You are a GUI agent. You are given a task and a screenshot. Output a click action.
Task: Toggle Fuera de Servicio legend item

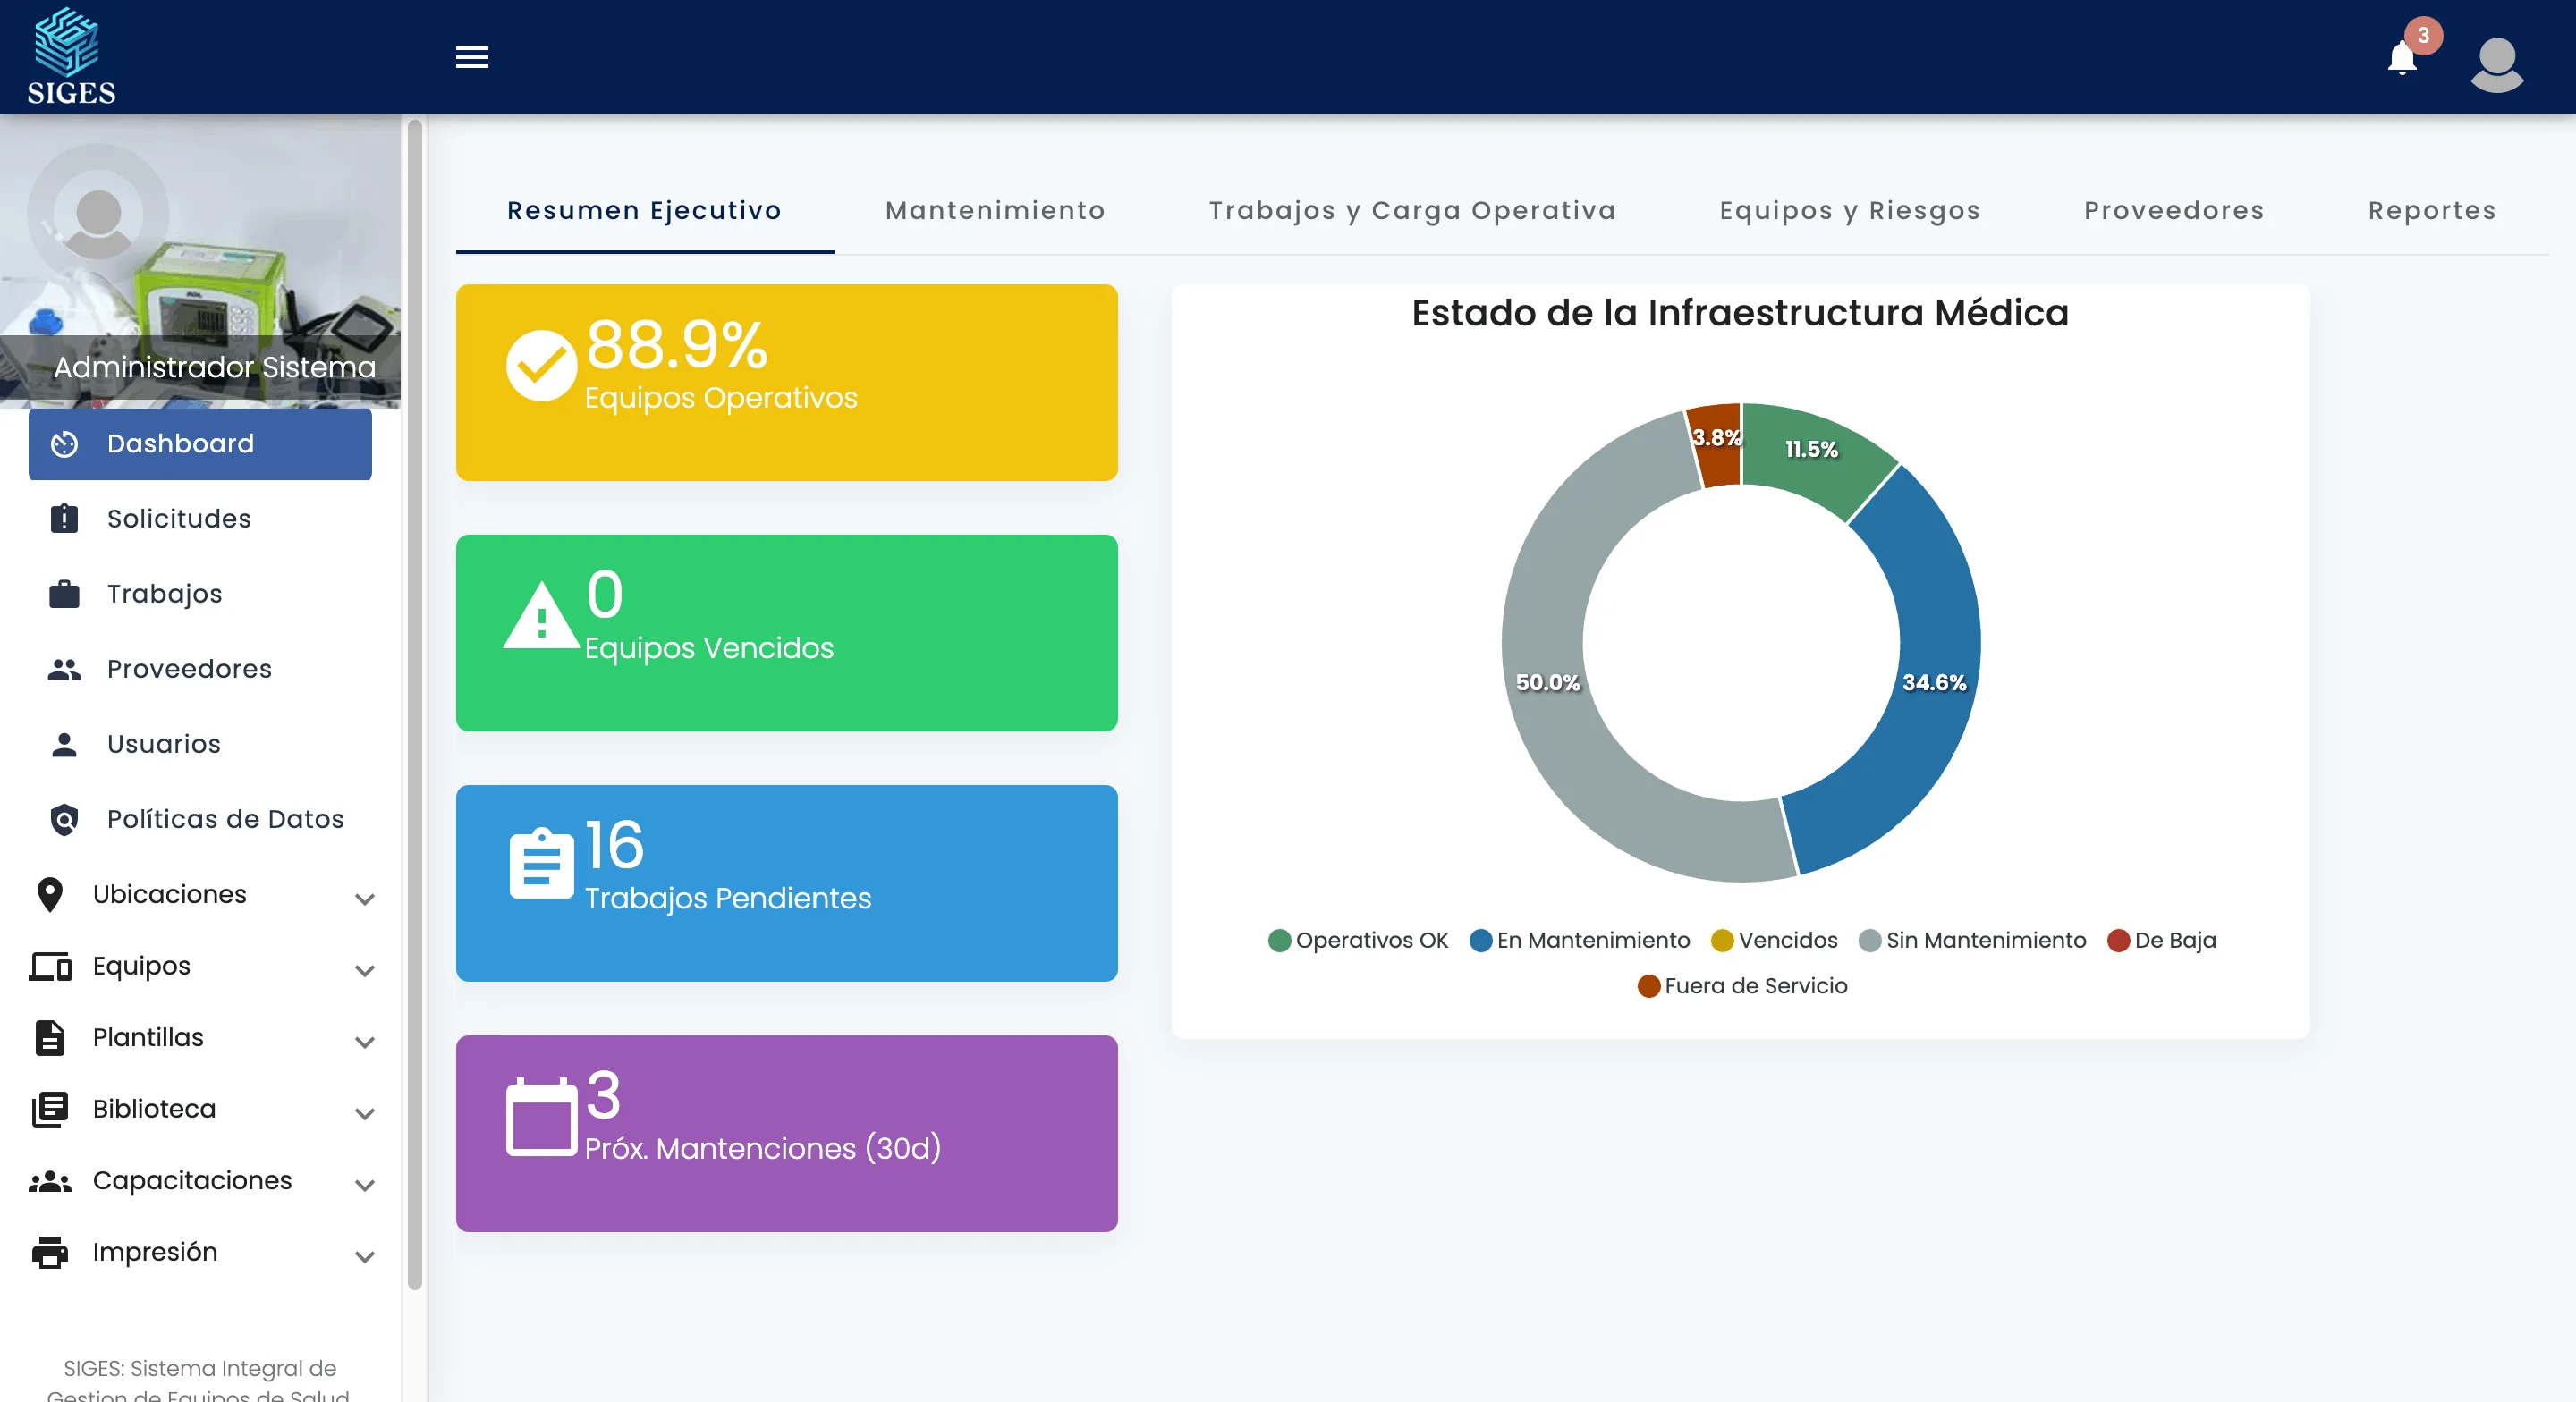1742,986
